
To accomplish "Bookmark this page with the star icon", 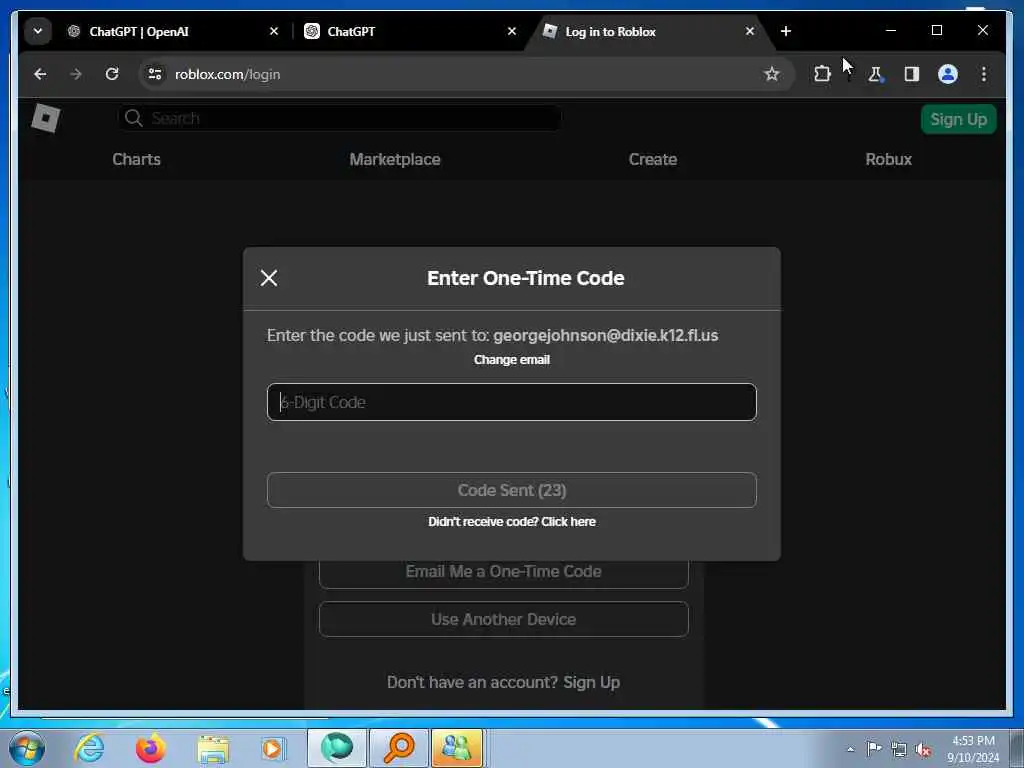I will coord(771,74).
